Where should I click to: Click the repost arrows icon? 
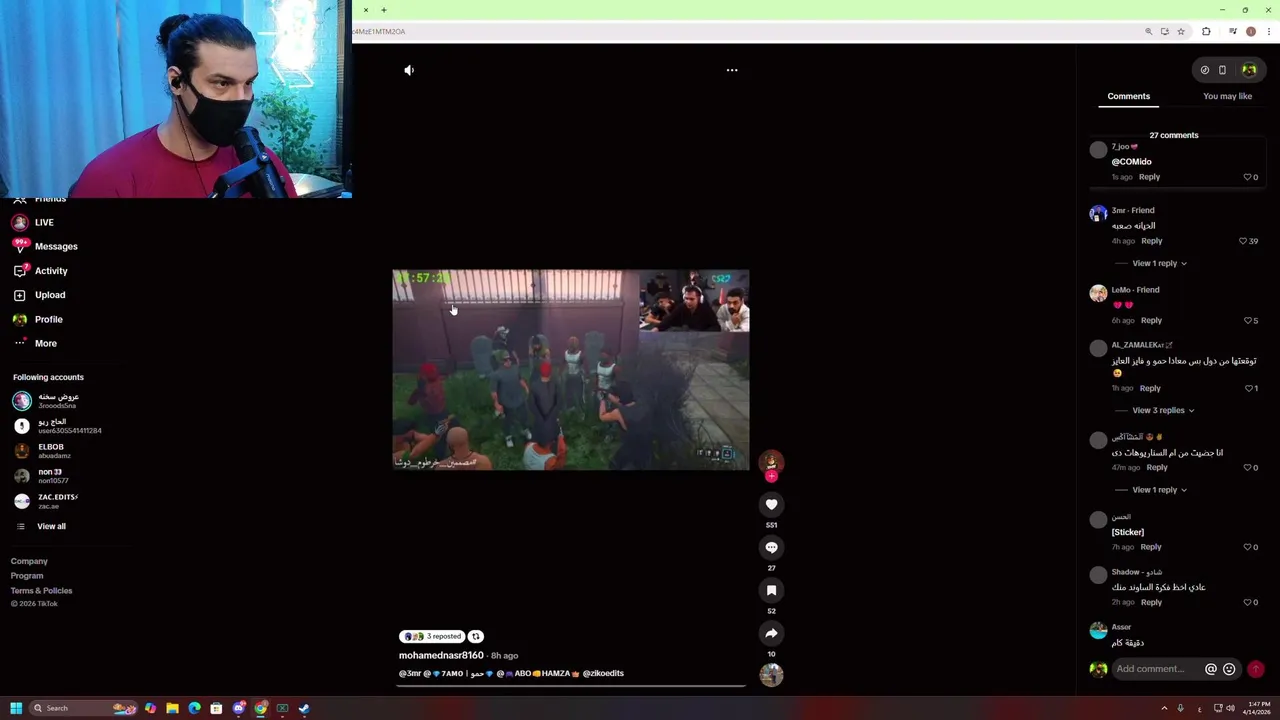476,636
